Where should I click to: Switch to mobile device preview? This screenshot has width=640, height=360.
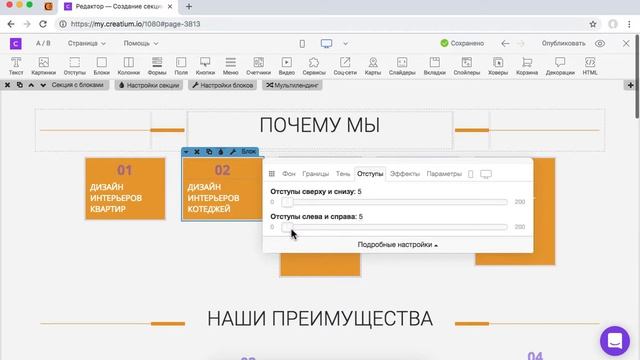coord(302,44)
